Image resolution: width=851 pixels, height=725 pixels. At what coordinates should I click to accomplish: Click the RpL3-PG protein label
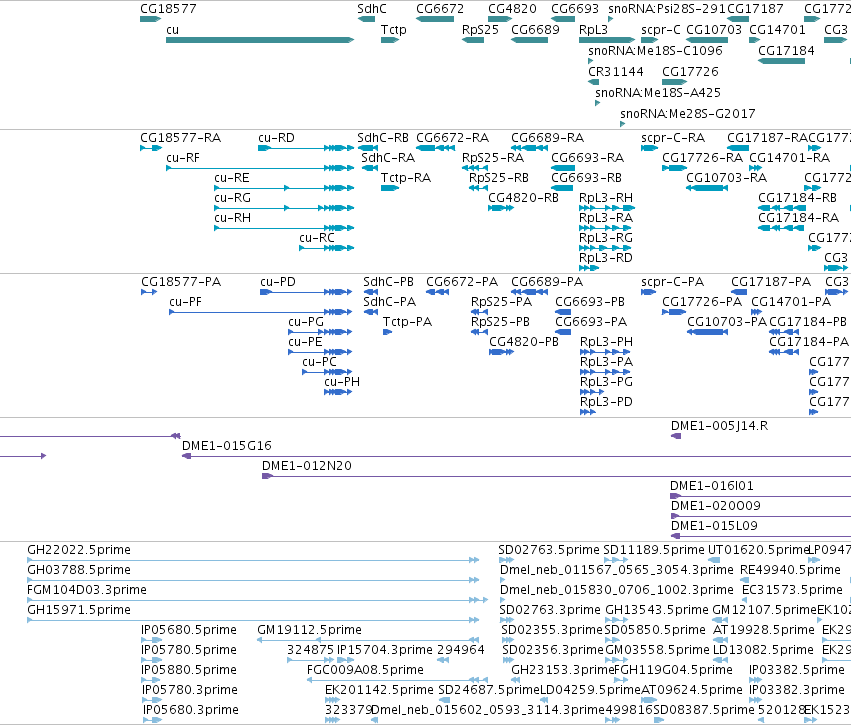point(606,382)
